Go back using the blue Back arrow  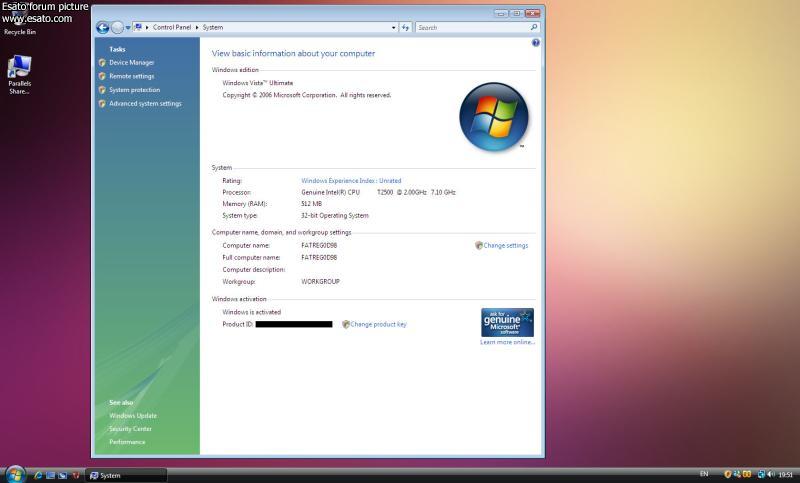[x=103, y=28]
